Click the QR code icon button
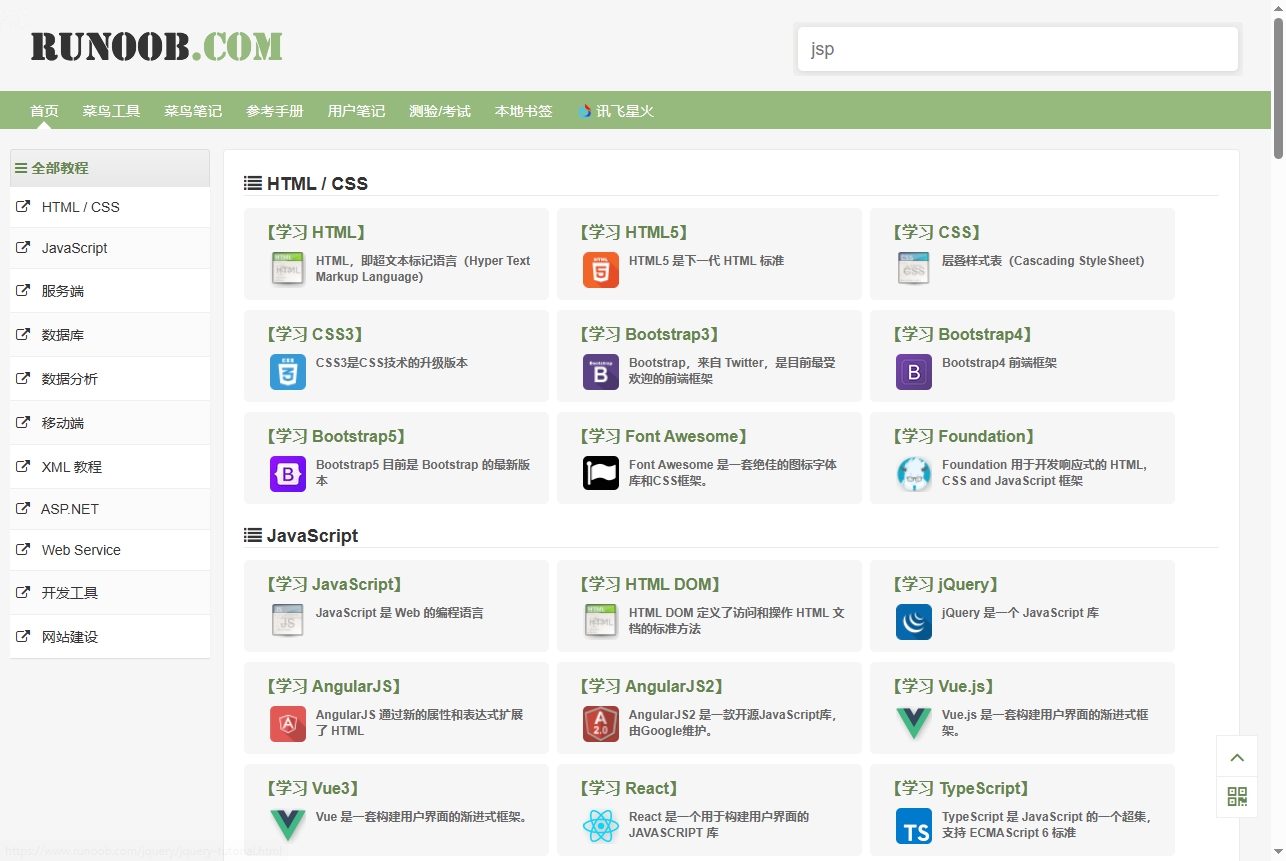Viewport: 1286px width, 861px height. [1237, 797]
